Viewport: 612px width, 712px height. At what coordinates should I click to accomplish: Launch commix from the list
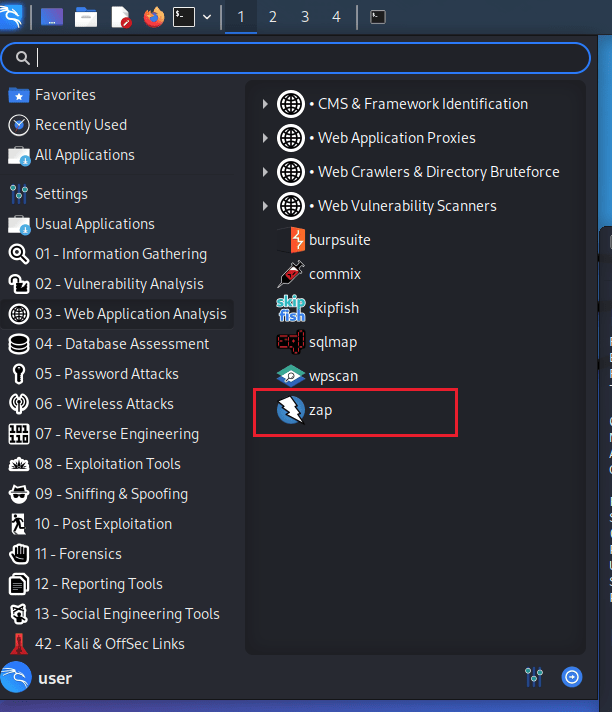tap(334, 274)
